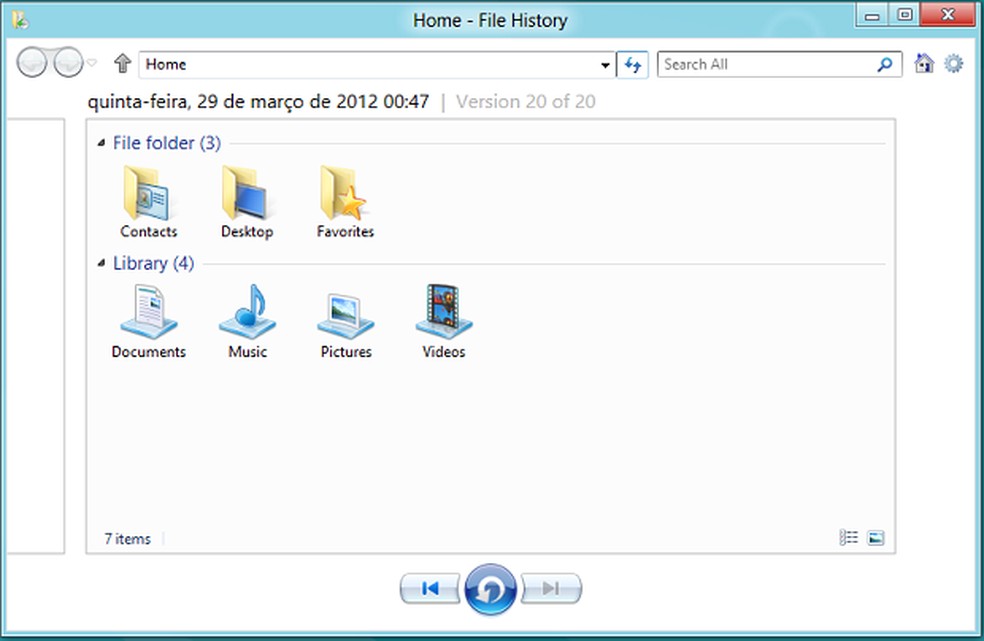984x641 pixels.
Task: Open the Favorites folder
Action: coord(345,202)
